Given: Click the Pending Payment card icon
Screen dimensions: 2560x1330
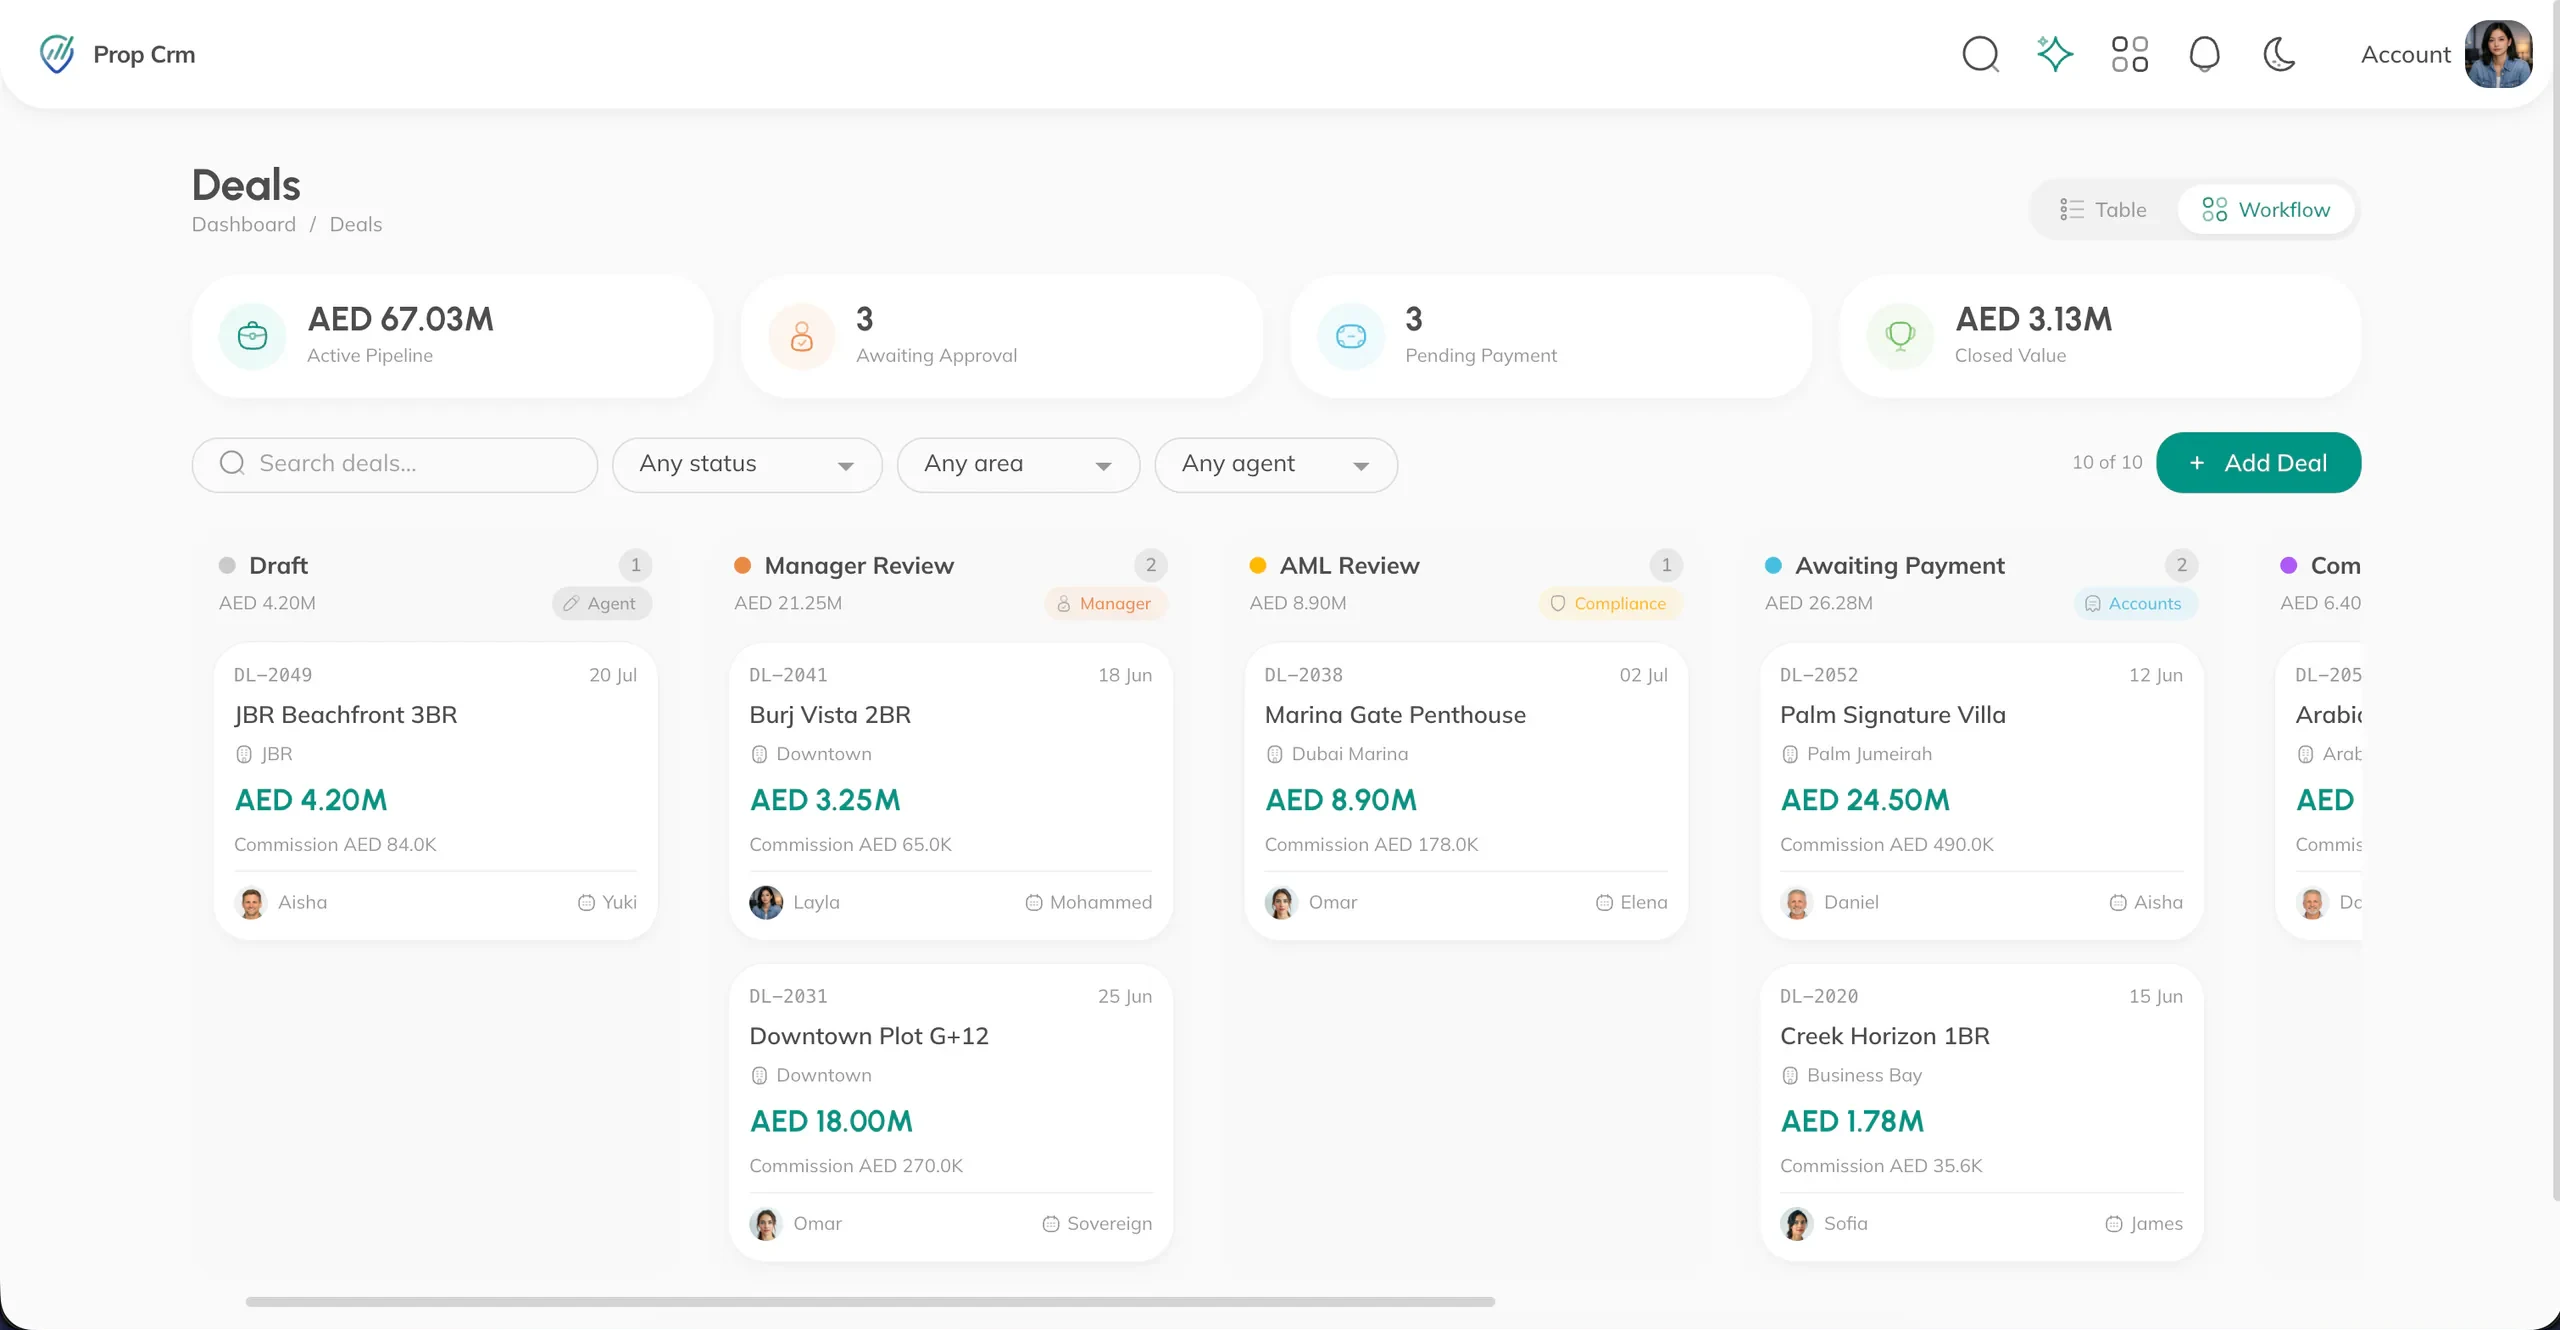Looking at the screenshot, I should tap(1351, 336).
